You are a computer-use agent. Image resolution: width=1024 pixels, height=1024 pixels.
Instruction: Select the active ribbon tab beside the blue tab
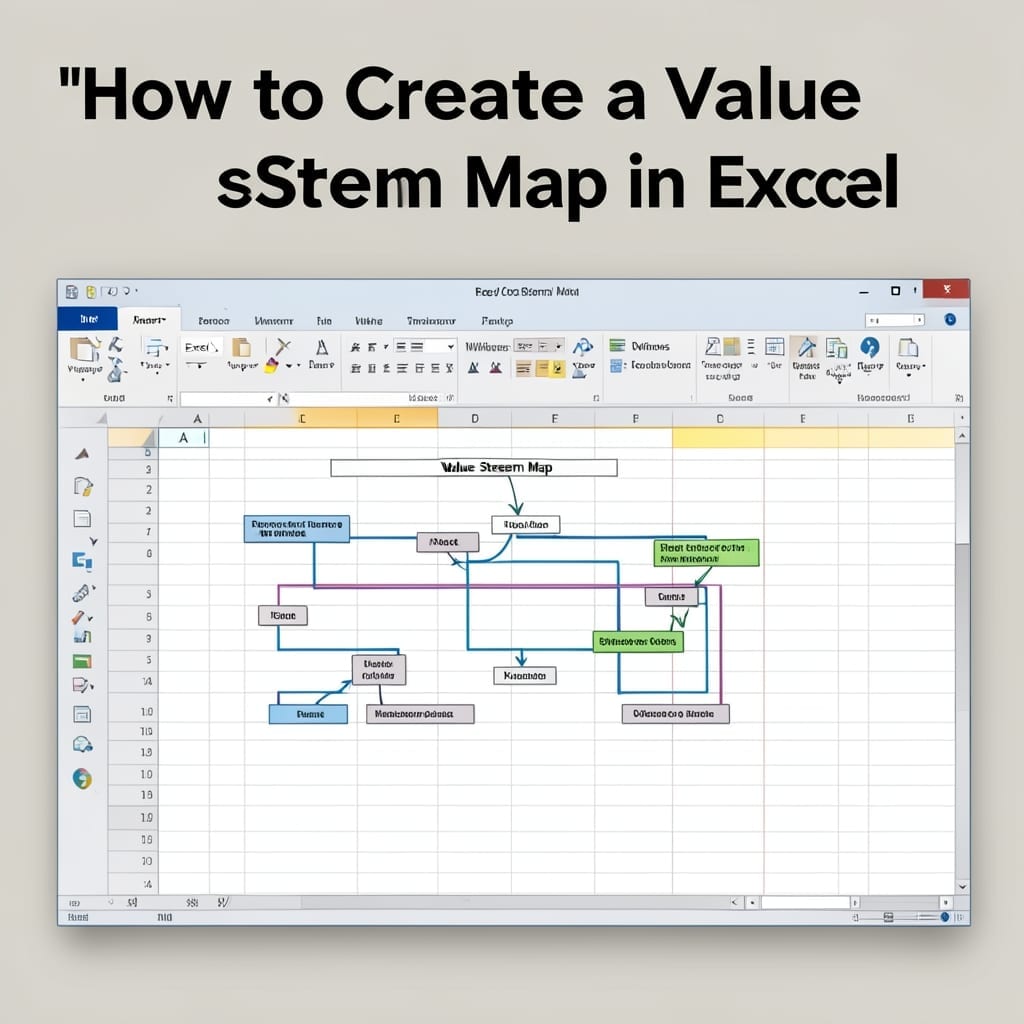click(150, 319)
